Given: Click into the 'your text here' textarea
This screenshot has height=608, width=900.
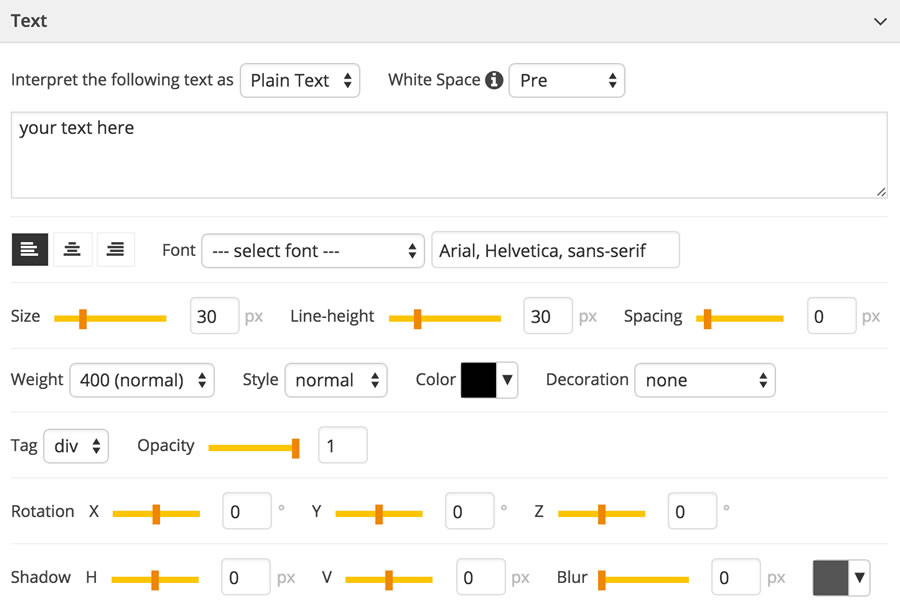Looking at the screenshot, I should 449,155.
